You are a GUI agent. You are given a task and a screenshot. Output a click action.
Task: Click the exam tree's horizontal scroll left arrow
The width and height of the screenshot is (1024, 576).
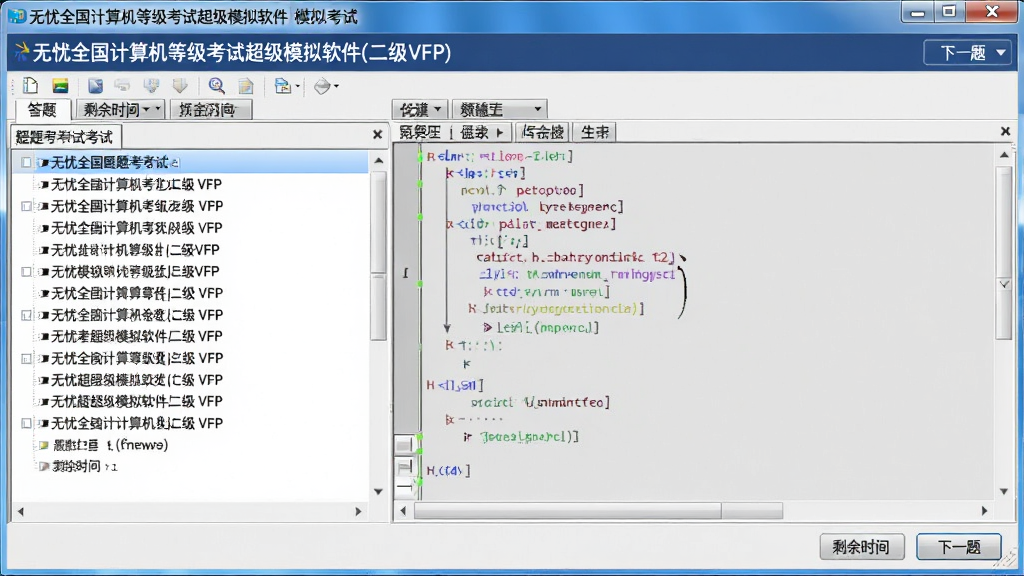(x=21, y=512)
